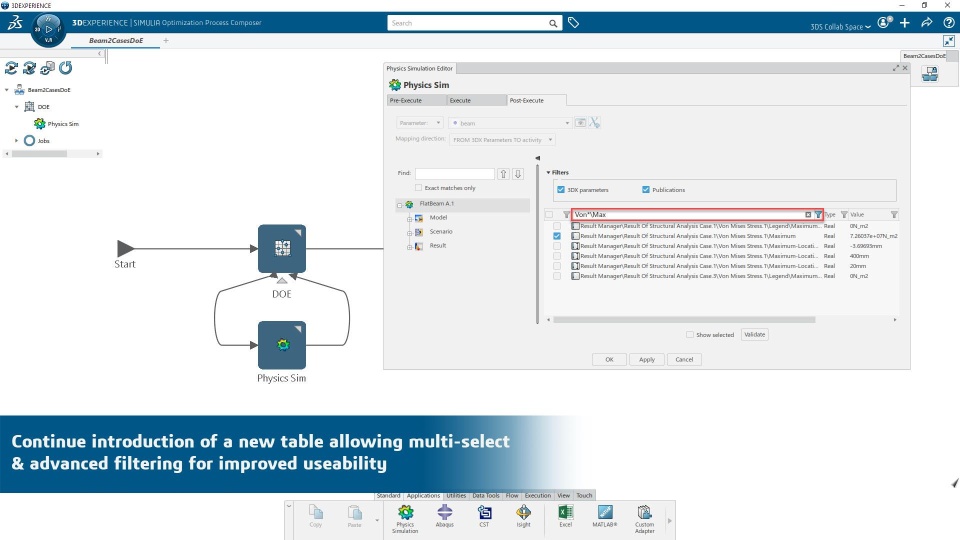Click the search magnifier icon
The width and height of the screenshot is (960, 540).
point(553,23)
